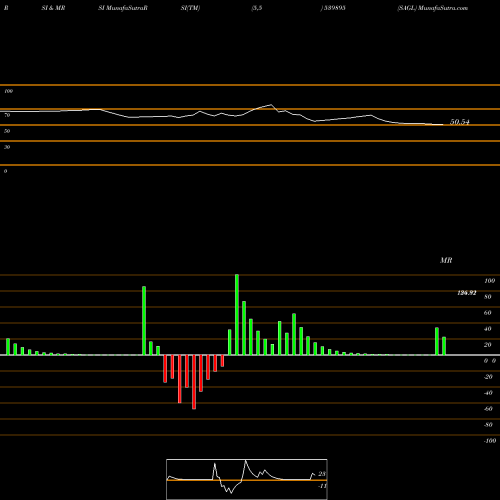The height and width of the screenshot is (500, 500).
Task: Click the MRSI value 124.92
Action: [x=467, y=293]
